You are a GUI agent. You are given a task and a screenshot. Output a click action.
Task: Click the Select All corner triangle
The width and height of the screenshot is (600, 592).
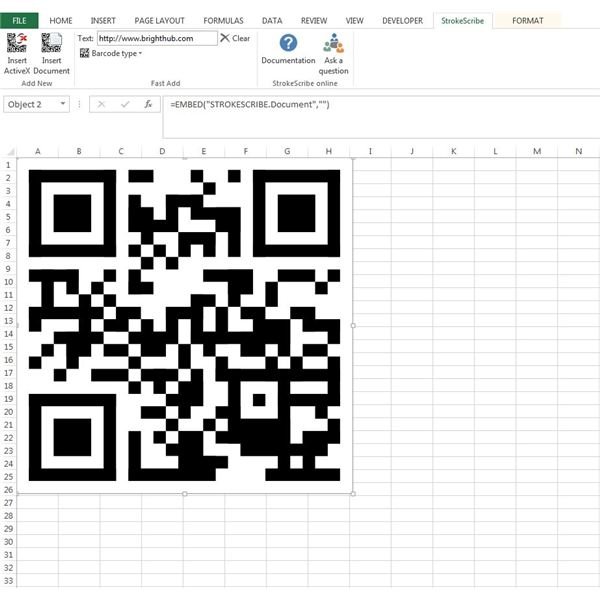click(11, 152)
